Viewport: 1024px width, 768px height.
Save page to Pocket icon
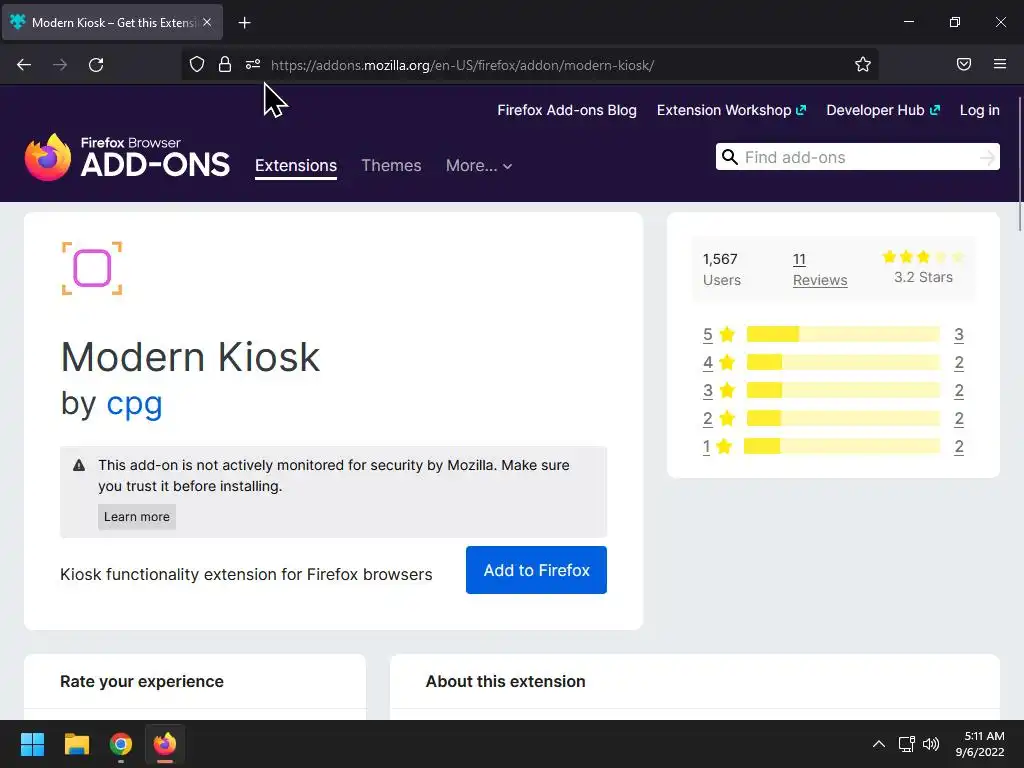[x=964, y=64]
